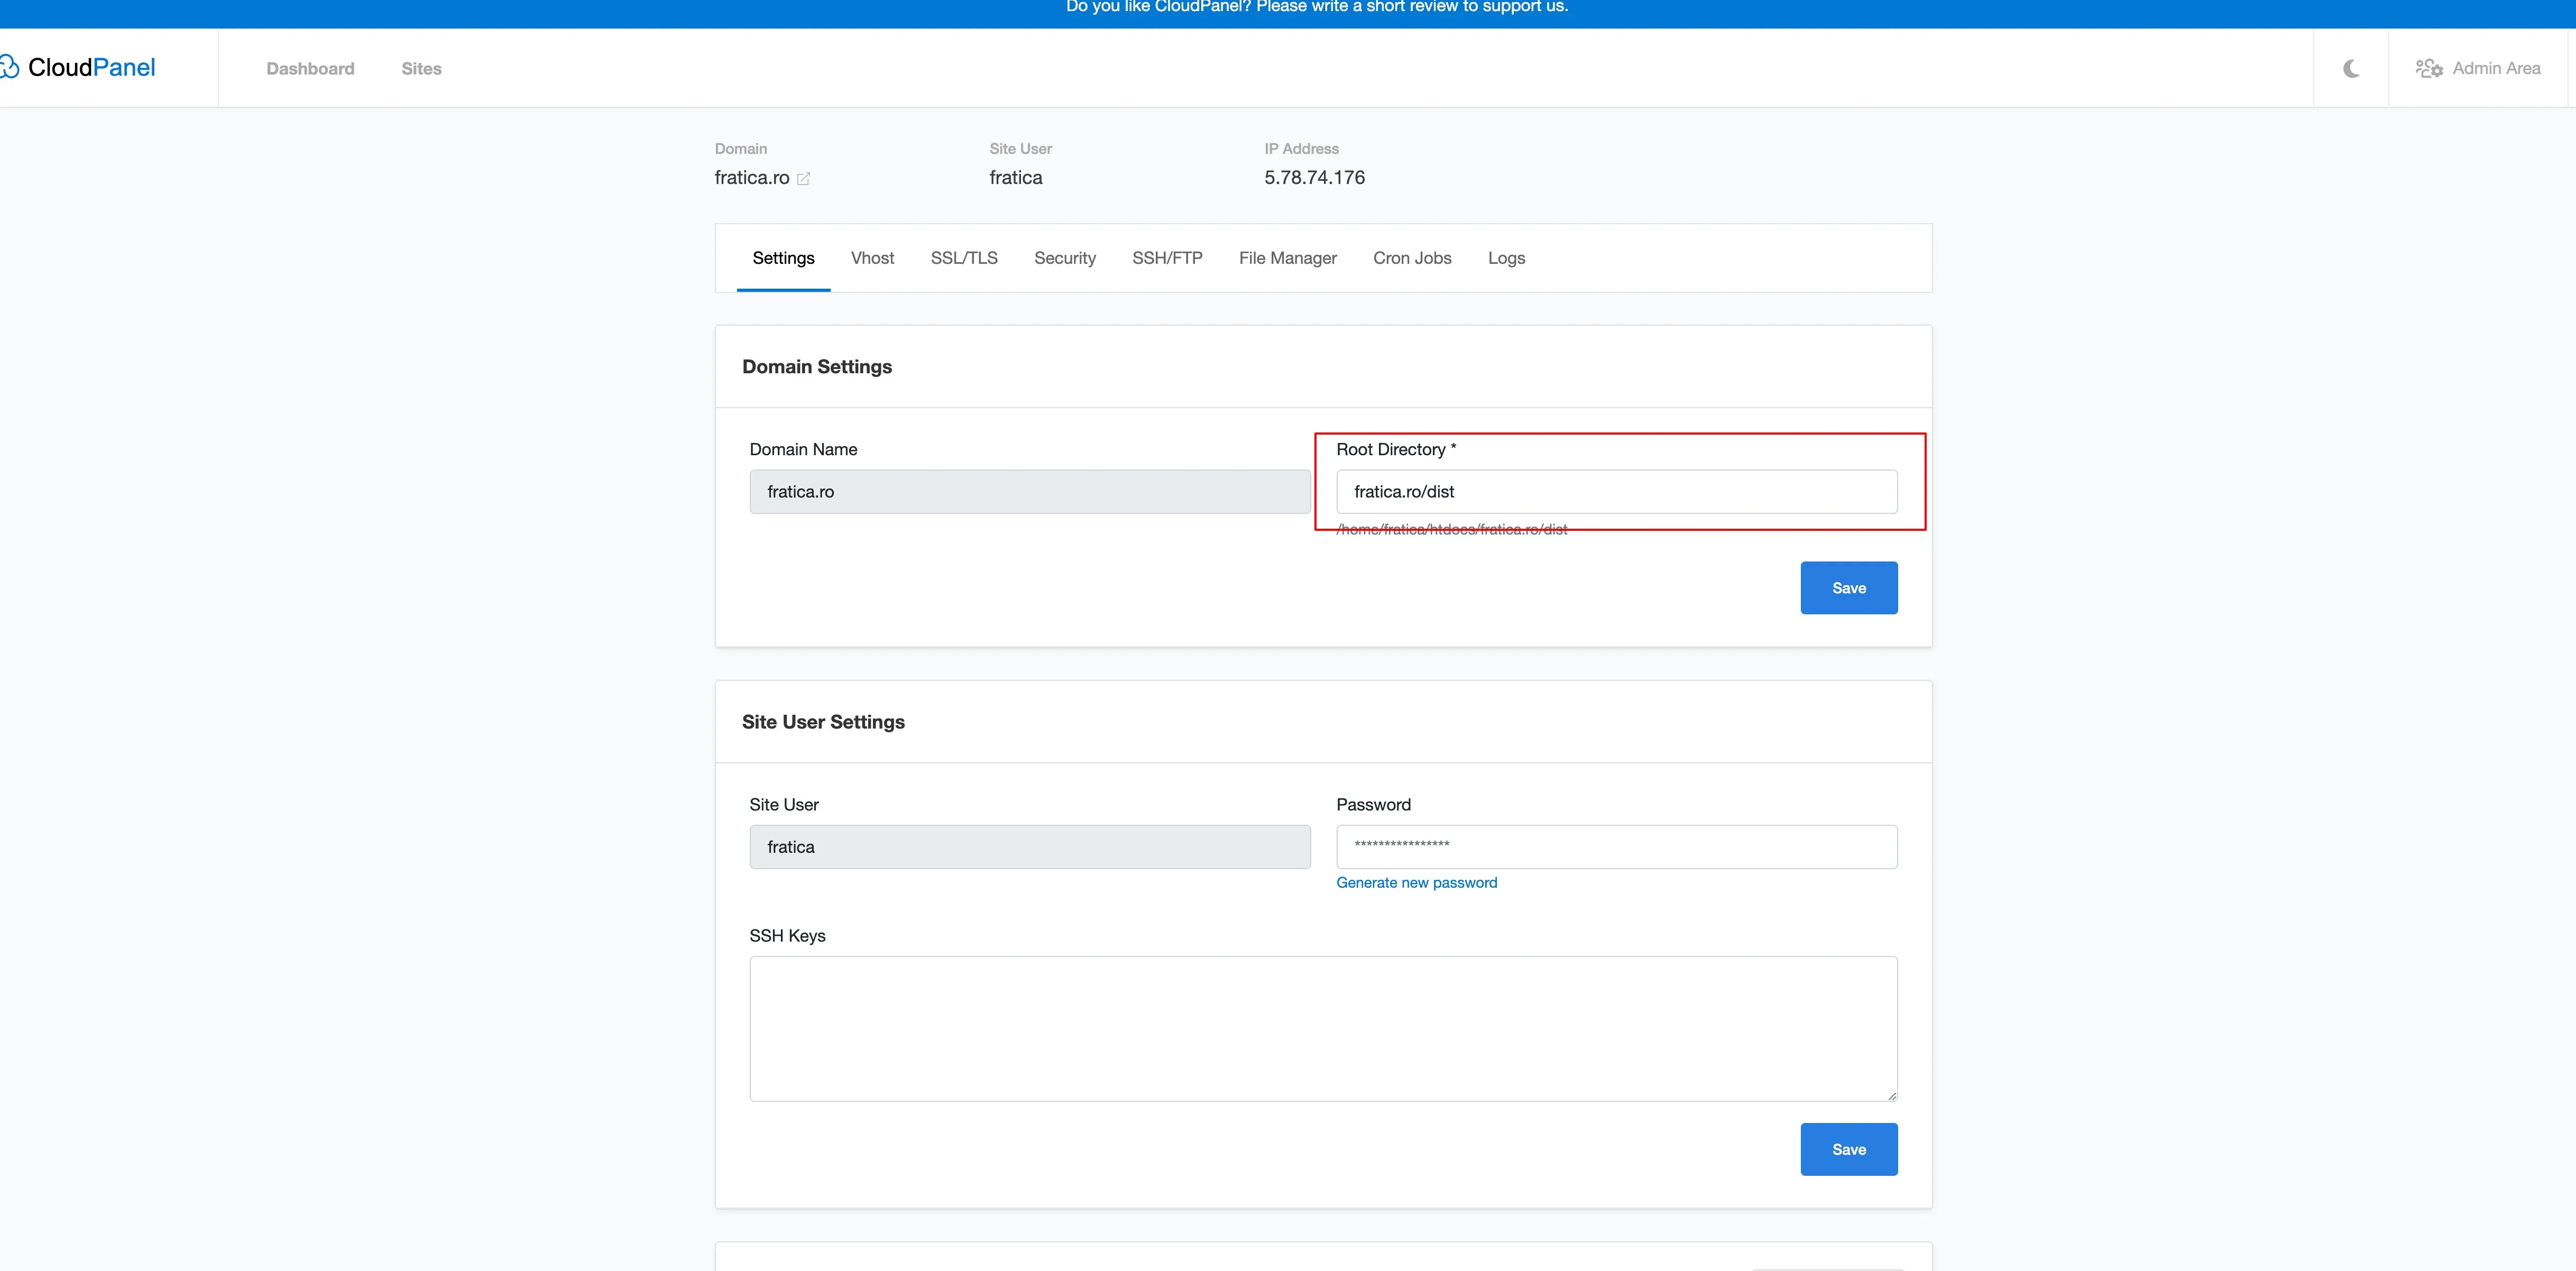2576x1271 pixels.
Task: Open the Cron Jobs tab
Action: click(1412, 258)
